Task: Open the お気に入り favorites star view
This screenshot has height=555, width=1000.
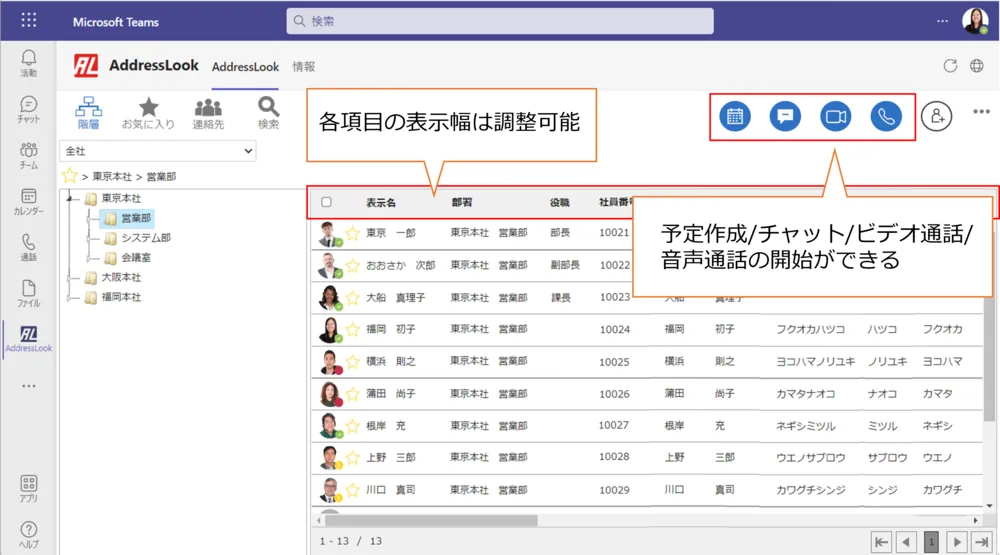Action: coord(148,113)
